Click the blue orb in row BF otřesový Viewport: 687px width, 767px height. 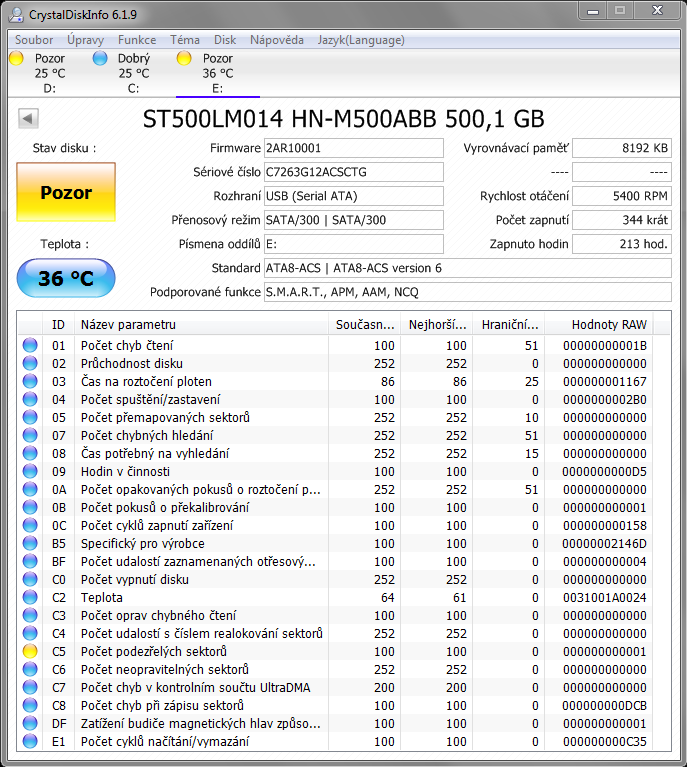click(x=30, y=562)
